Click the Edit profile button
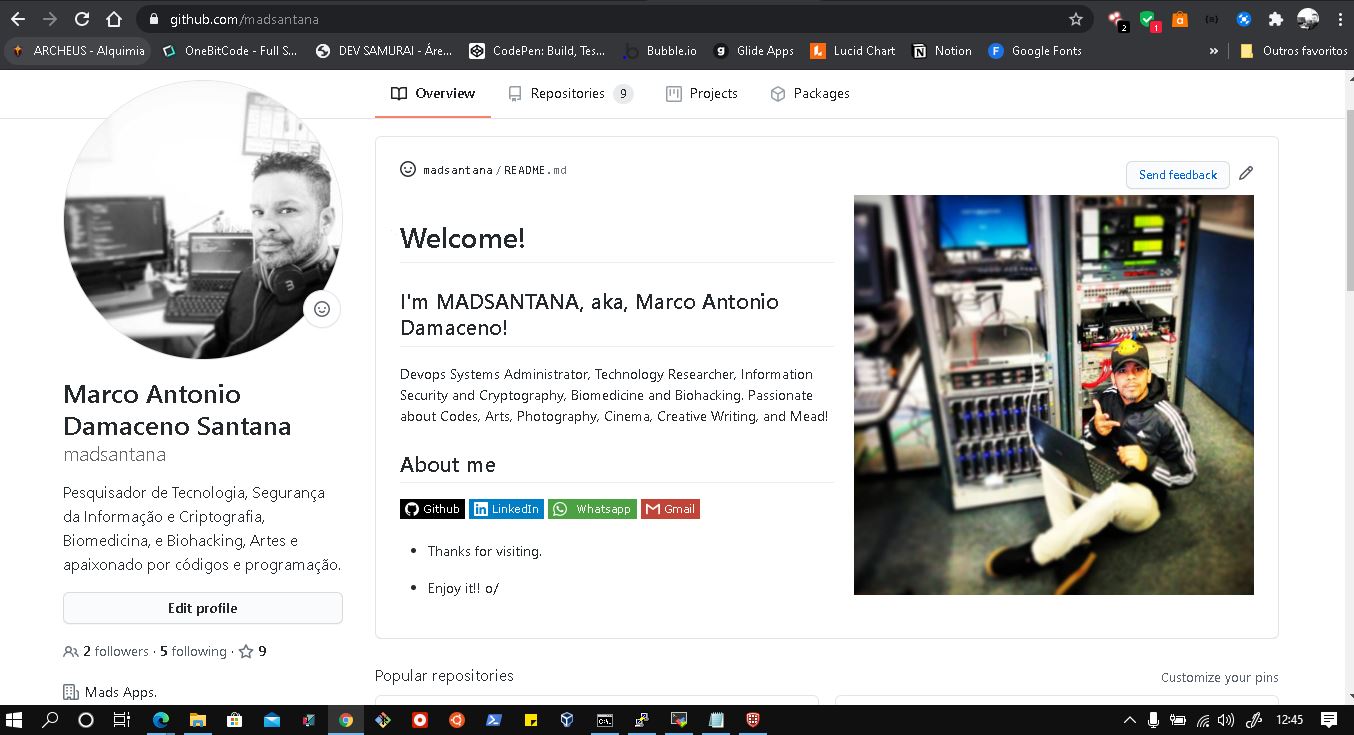Viewport: 1354px width, 735px height. click(x=202, y=608)
